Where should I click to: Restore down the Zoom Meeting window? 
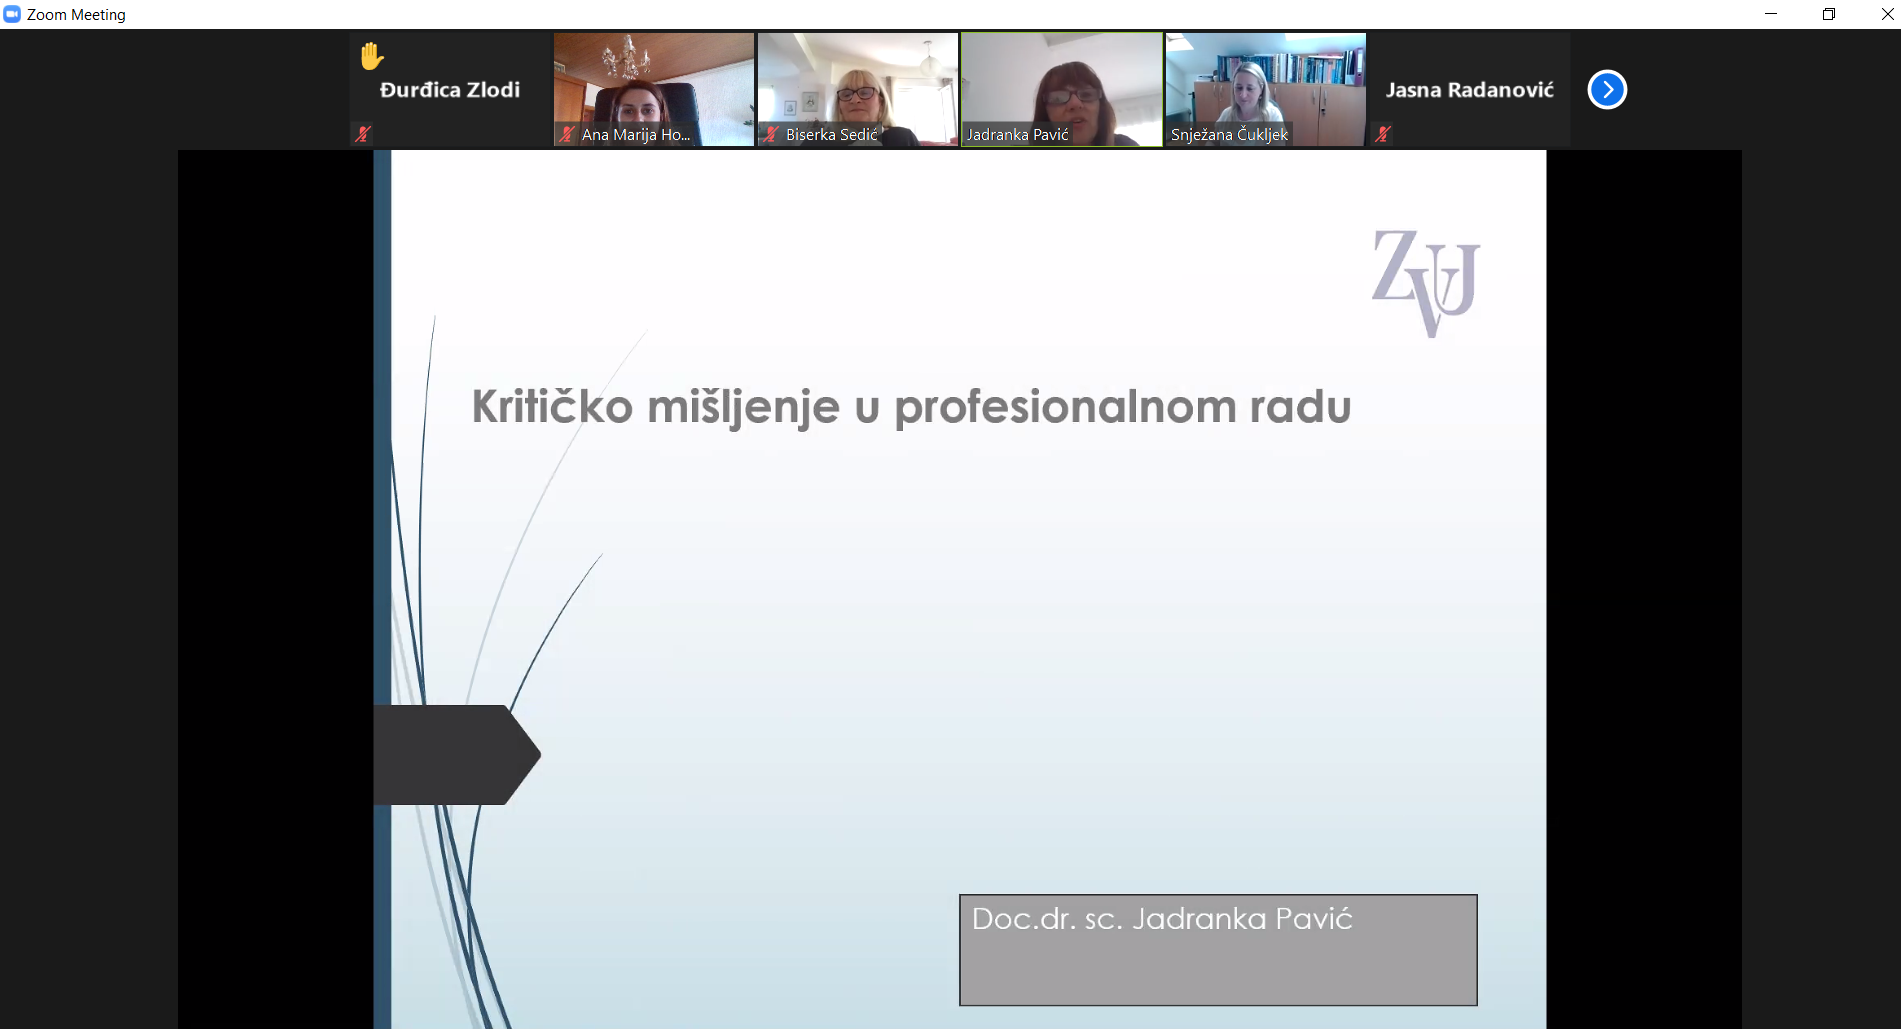point(1829,14)
